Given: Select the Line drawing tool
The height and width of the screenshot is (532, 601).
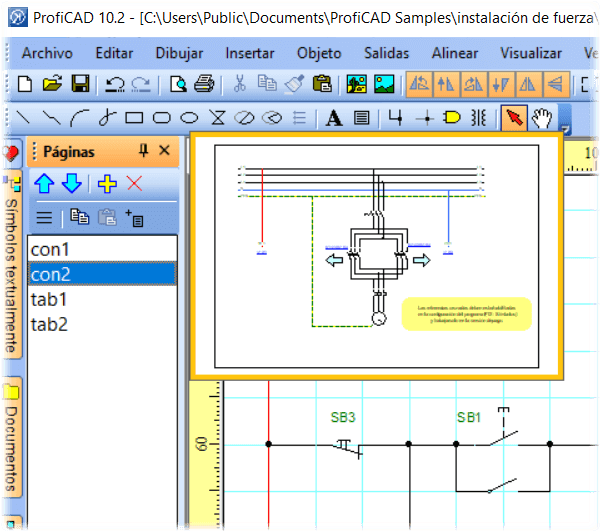Looking at the screenshot, I should (x=24, y=117).
